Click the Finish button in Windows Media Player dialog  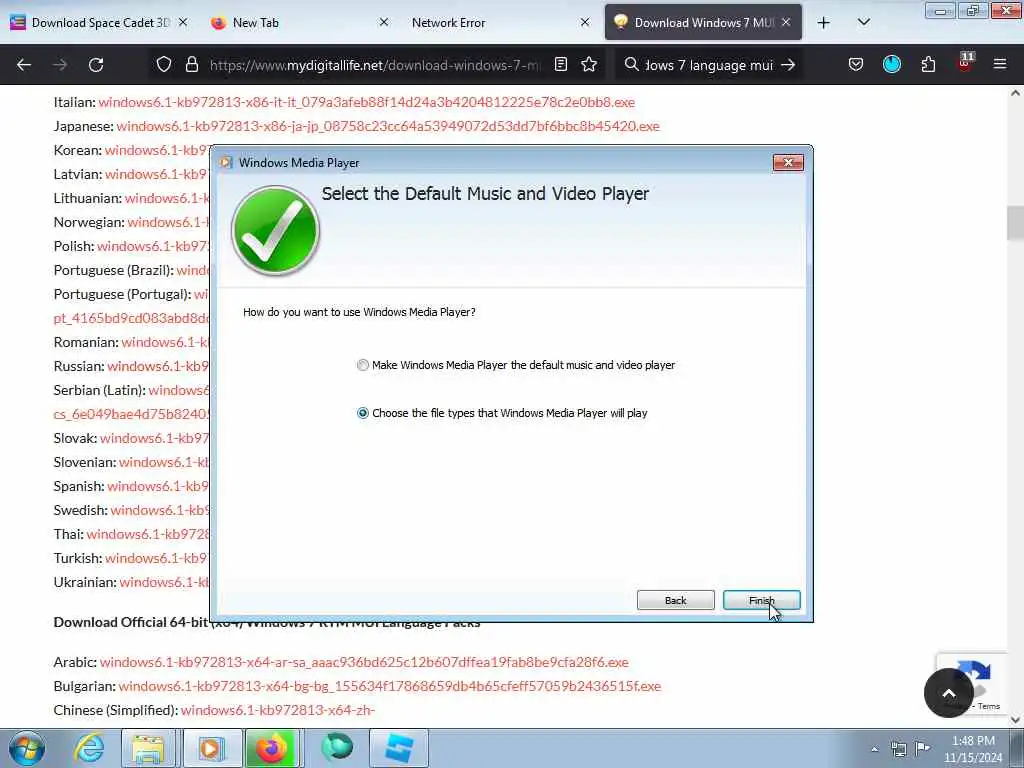pos(761,600)
